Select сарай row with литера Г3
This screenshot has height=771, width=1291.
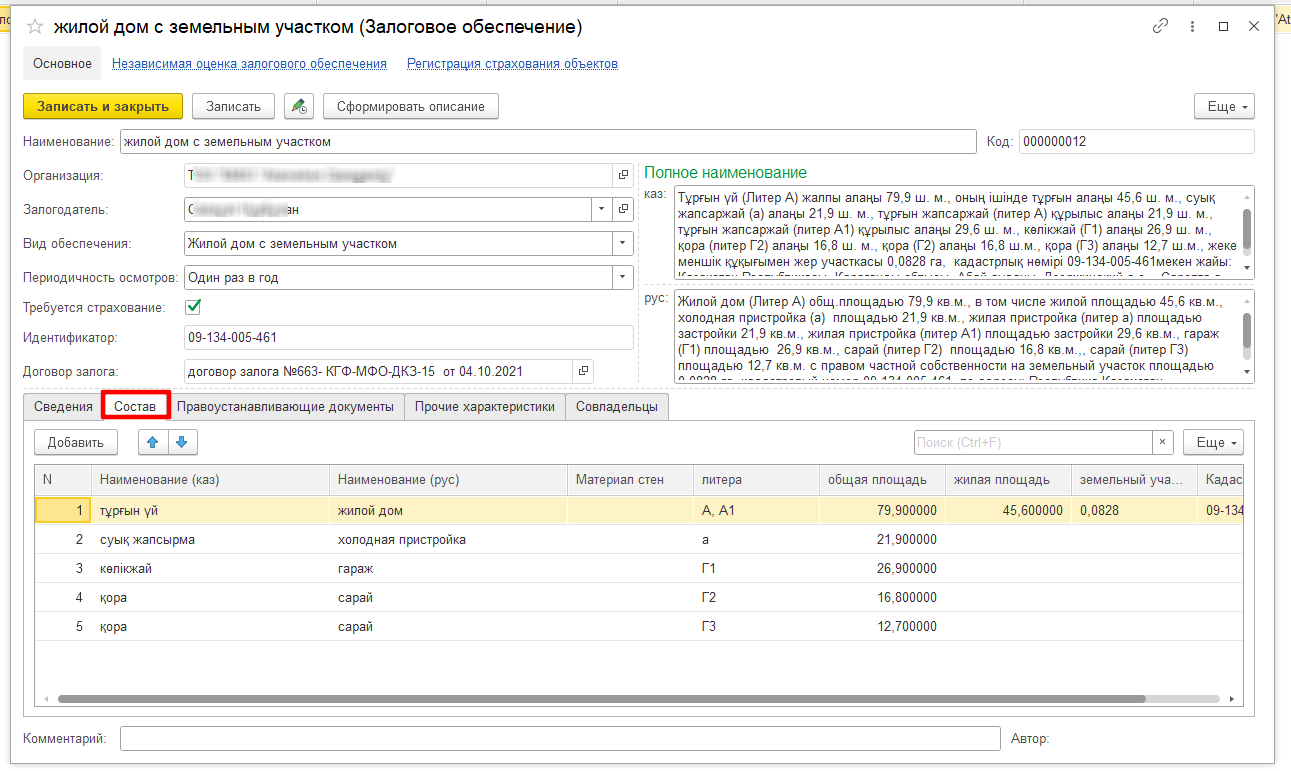pos(639,626)
